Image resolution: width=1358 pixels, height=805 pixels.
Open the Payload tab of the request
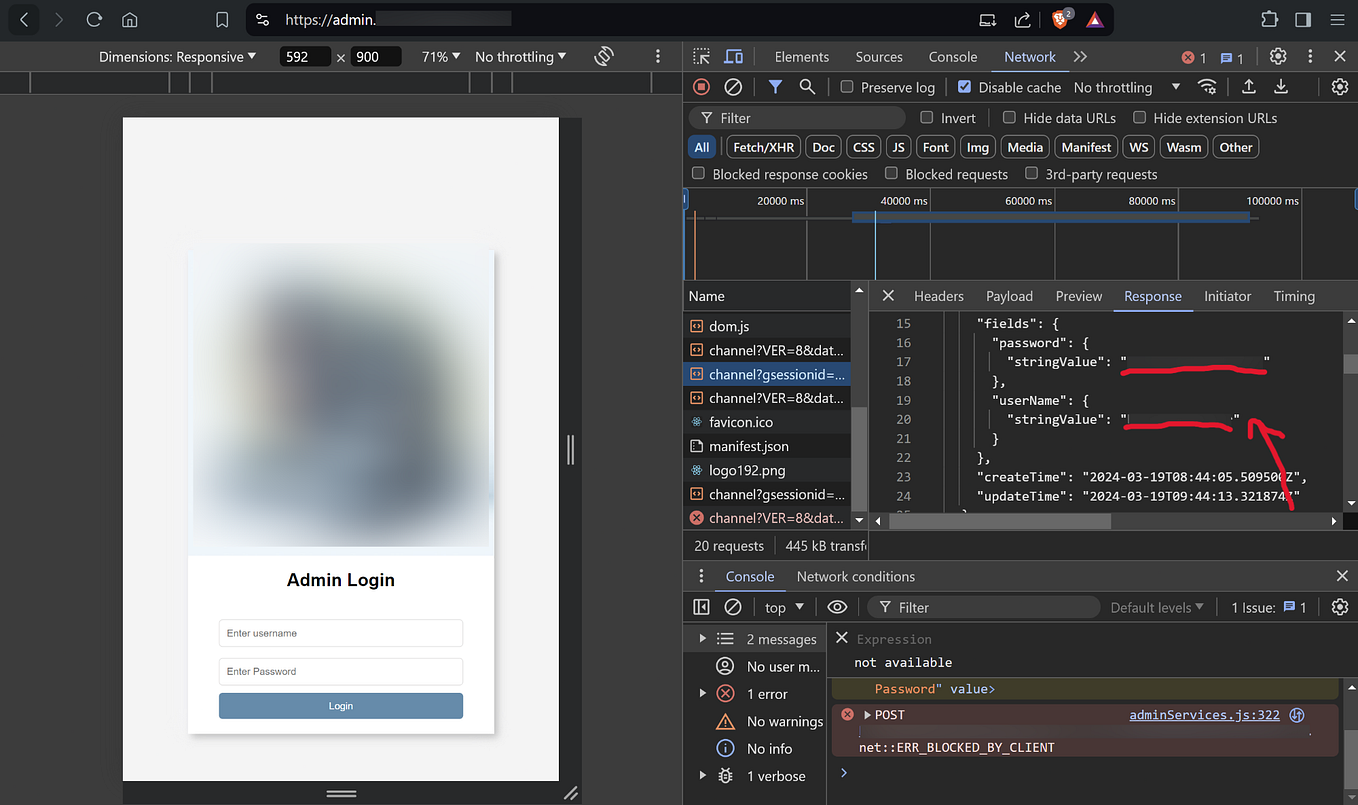(x=1009, y=296)
